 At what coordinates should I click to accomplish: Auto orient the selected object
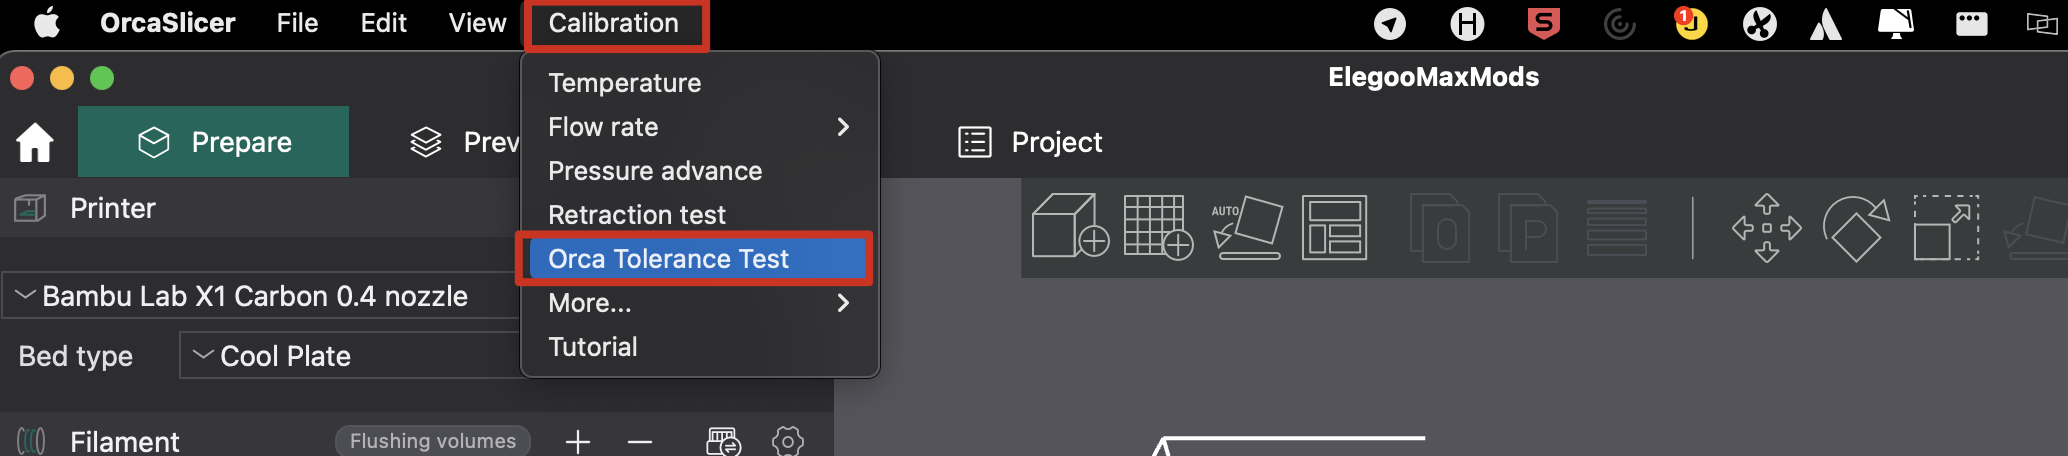1246,227
